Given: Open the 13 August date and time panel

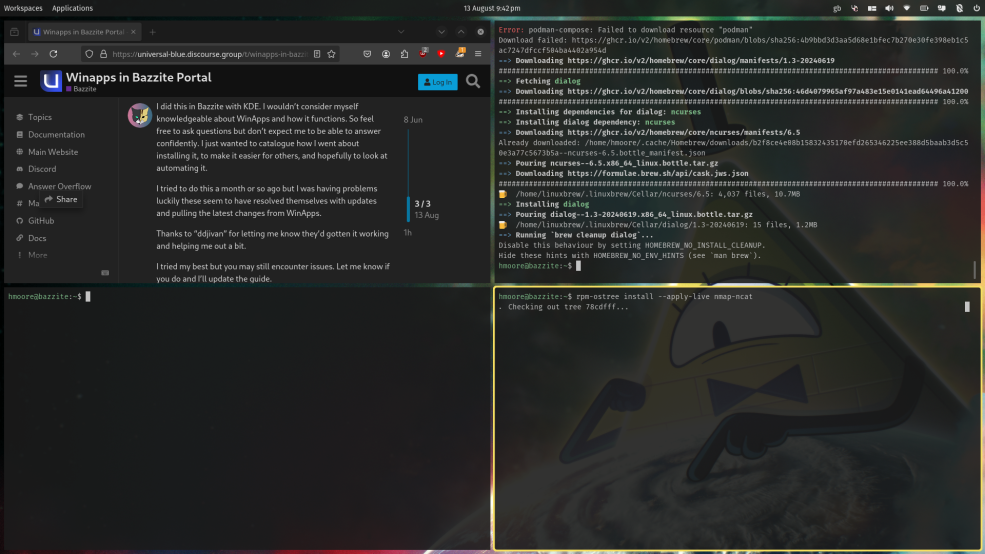Looking at the screenshot, I should 492,8.
